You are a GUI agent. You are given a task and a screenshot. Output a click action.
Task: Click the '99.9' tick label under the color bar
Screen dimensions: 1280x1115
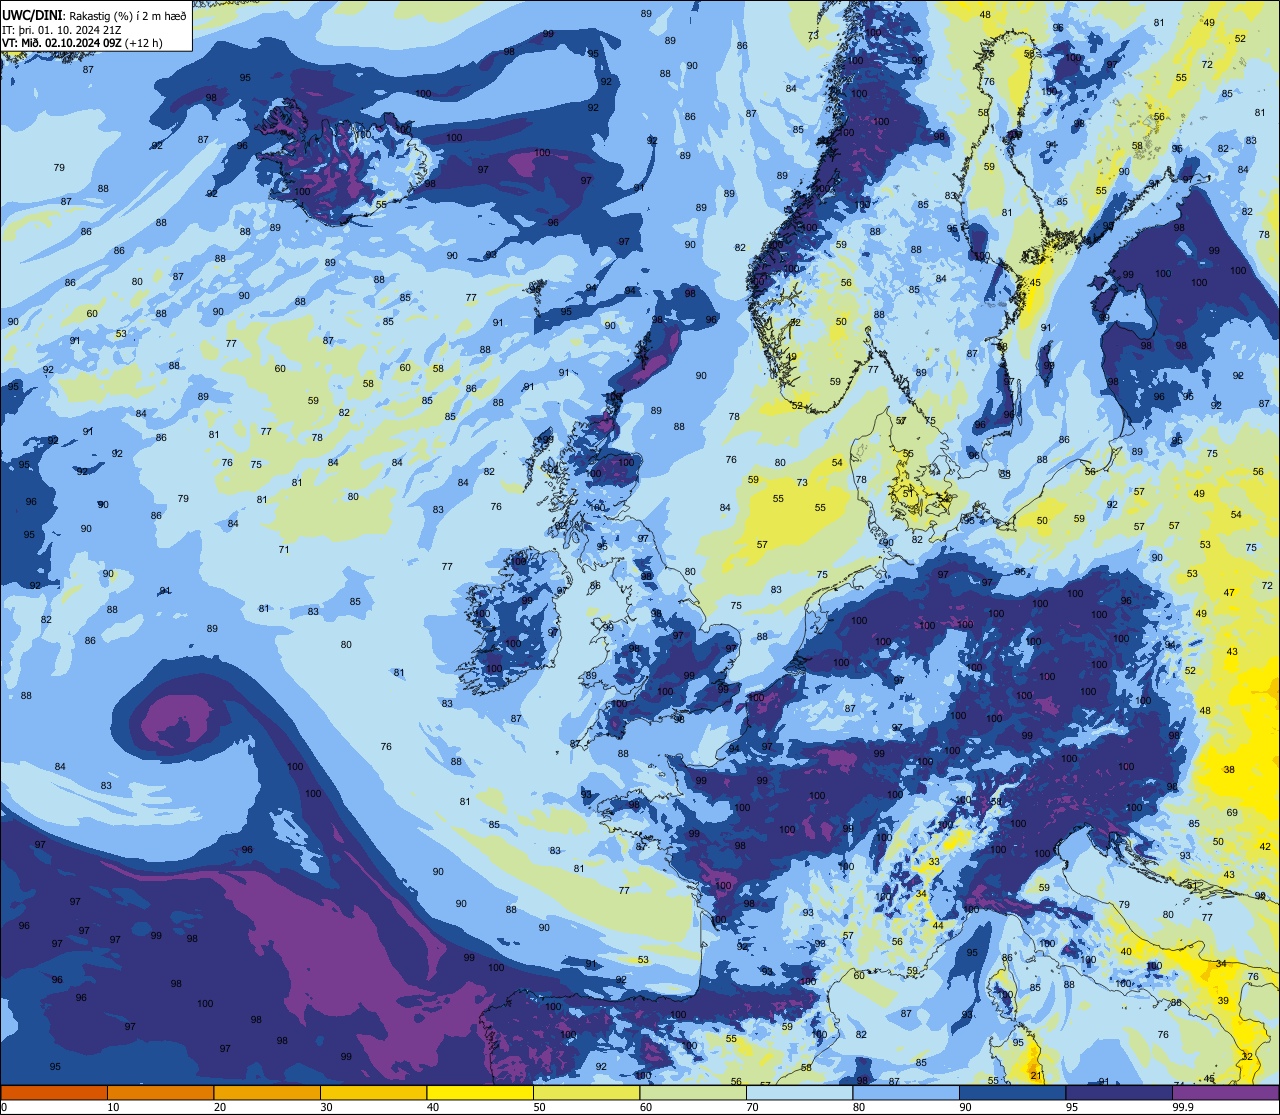1184,1107
